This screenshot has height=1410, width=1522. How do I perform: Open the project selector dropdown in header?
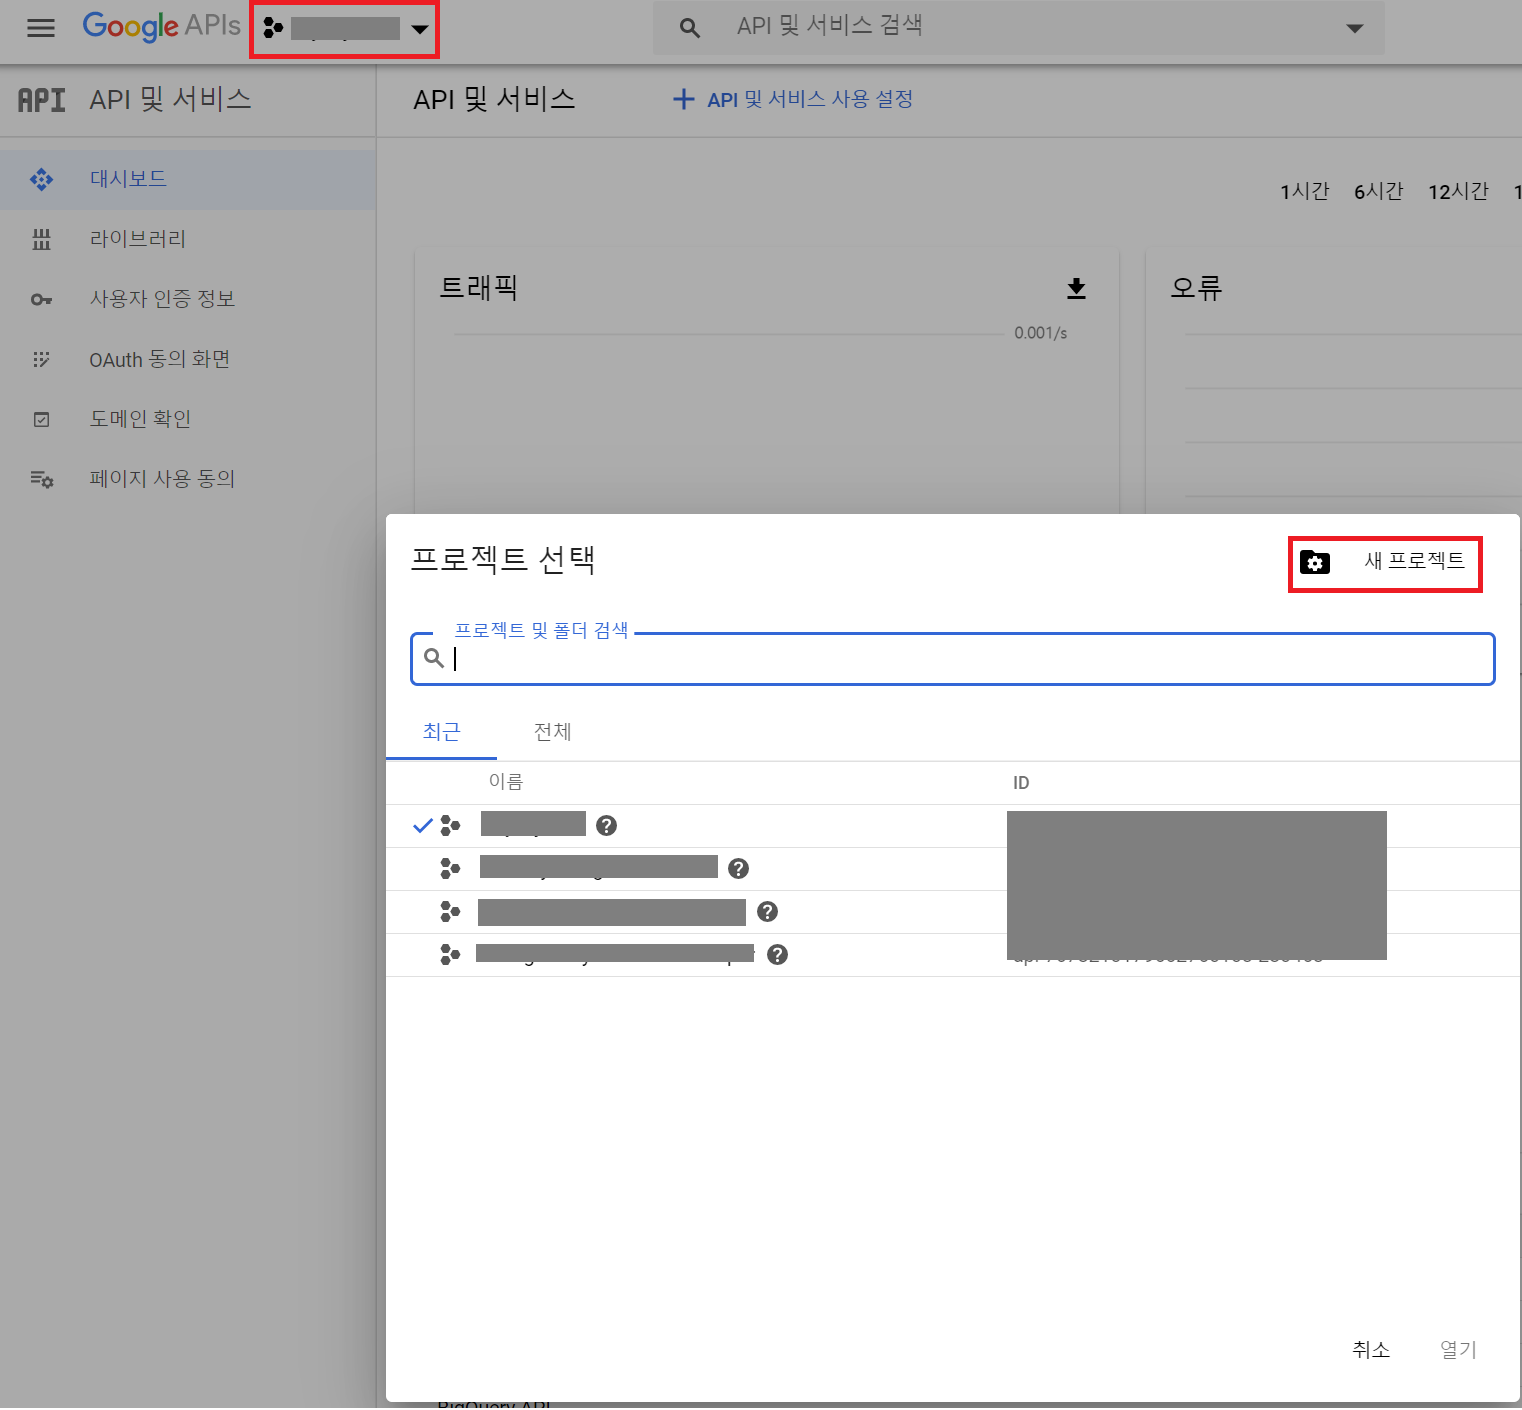click(x=345, y=29)
